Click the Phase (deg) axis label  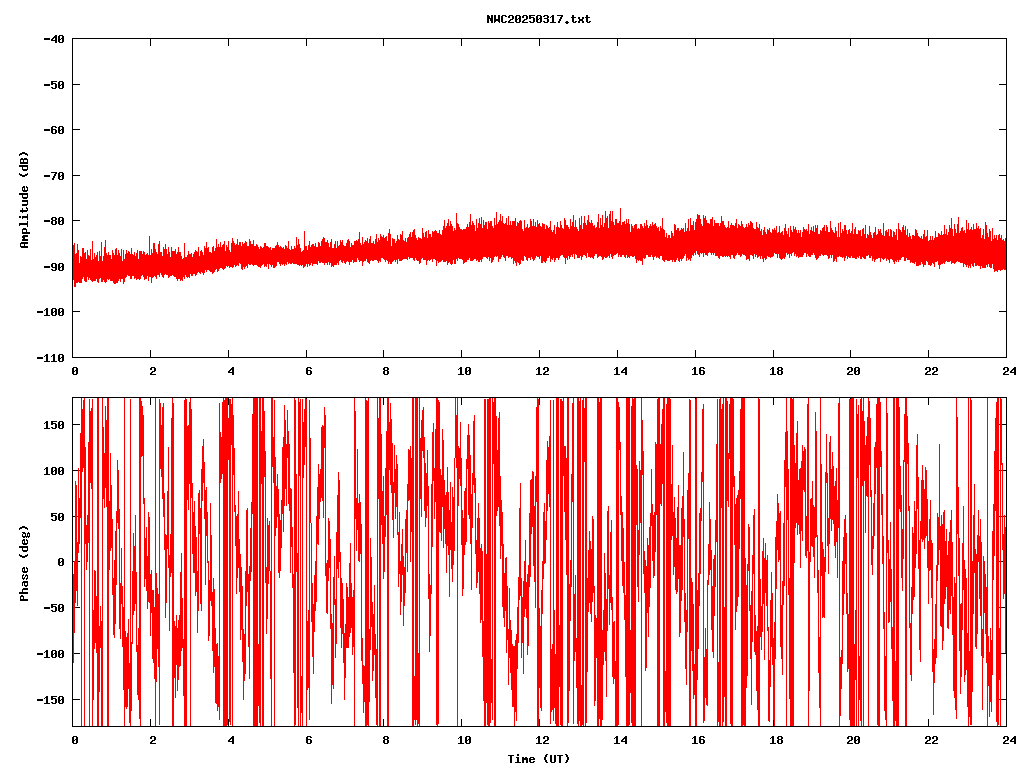pyautogui.click(x=24, y=563)
